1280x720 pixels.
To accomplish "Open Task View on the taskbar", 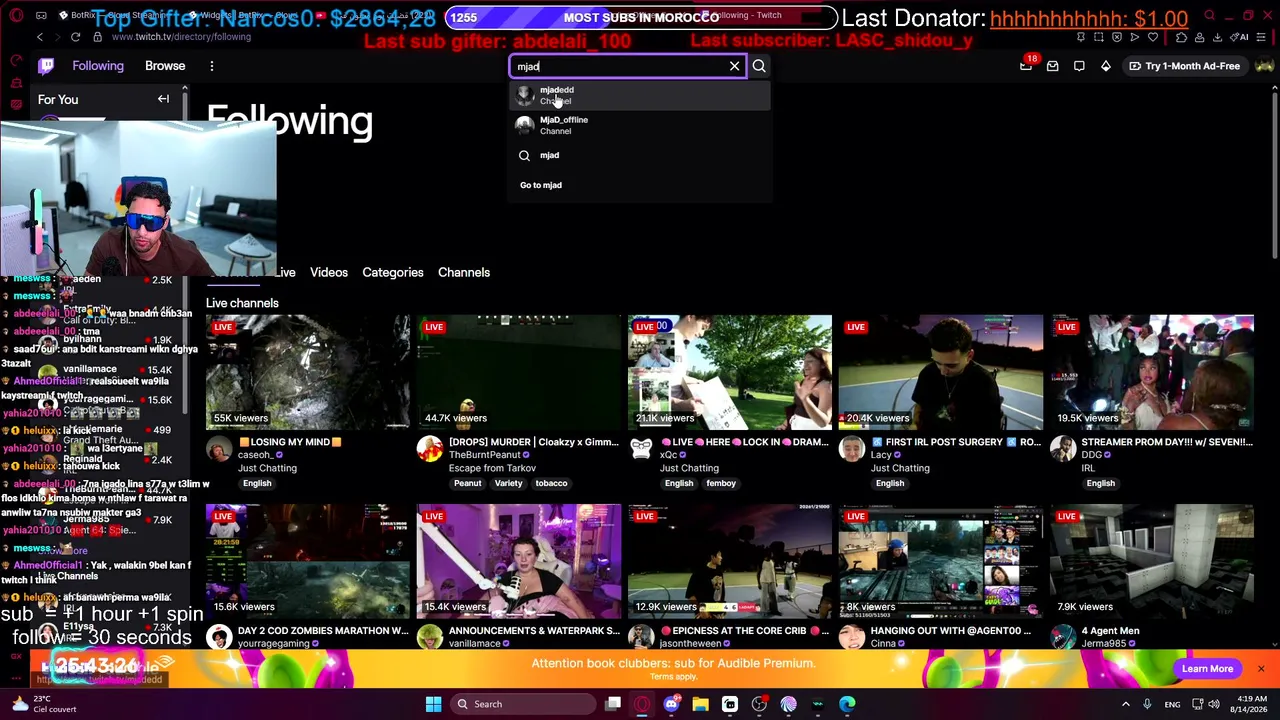I will click(613, 704).
